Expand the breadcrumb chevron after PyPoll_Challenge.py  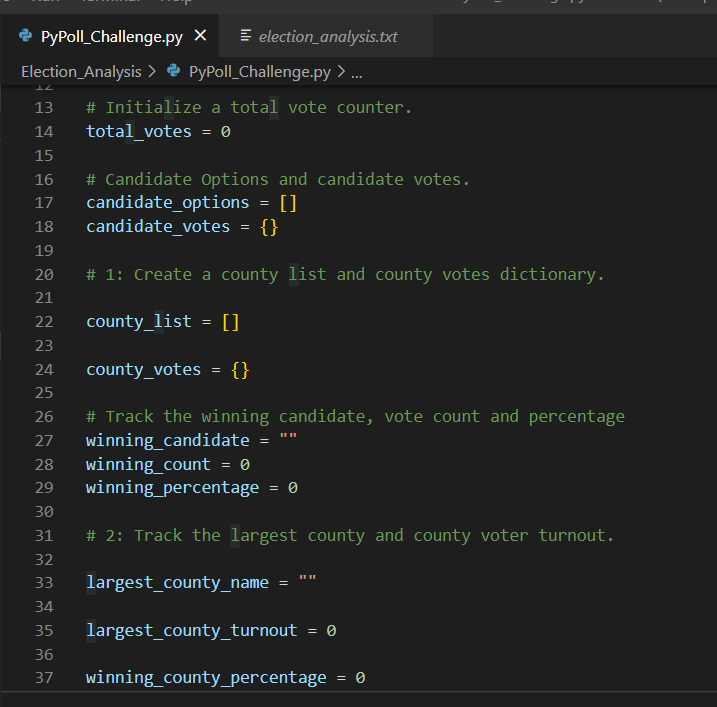click(341, 72)
